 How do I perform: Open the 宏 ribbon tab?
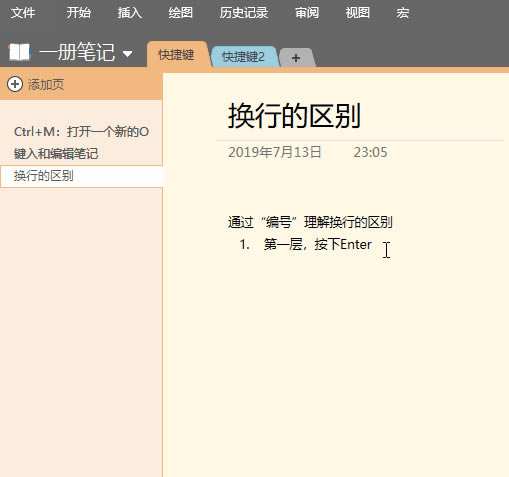click(x=403, y=13)
